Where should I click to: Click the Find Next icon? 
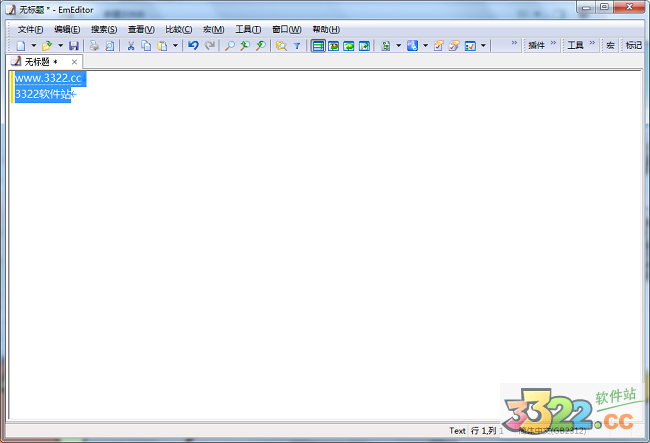(260, 46)
